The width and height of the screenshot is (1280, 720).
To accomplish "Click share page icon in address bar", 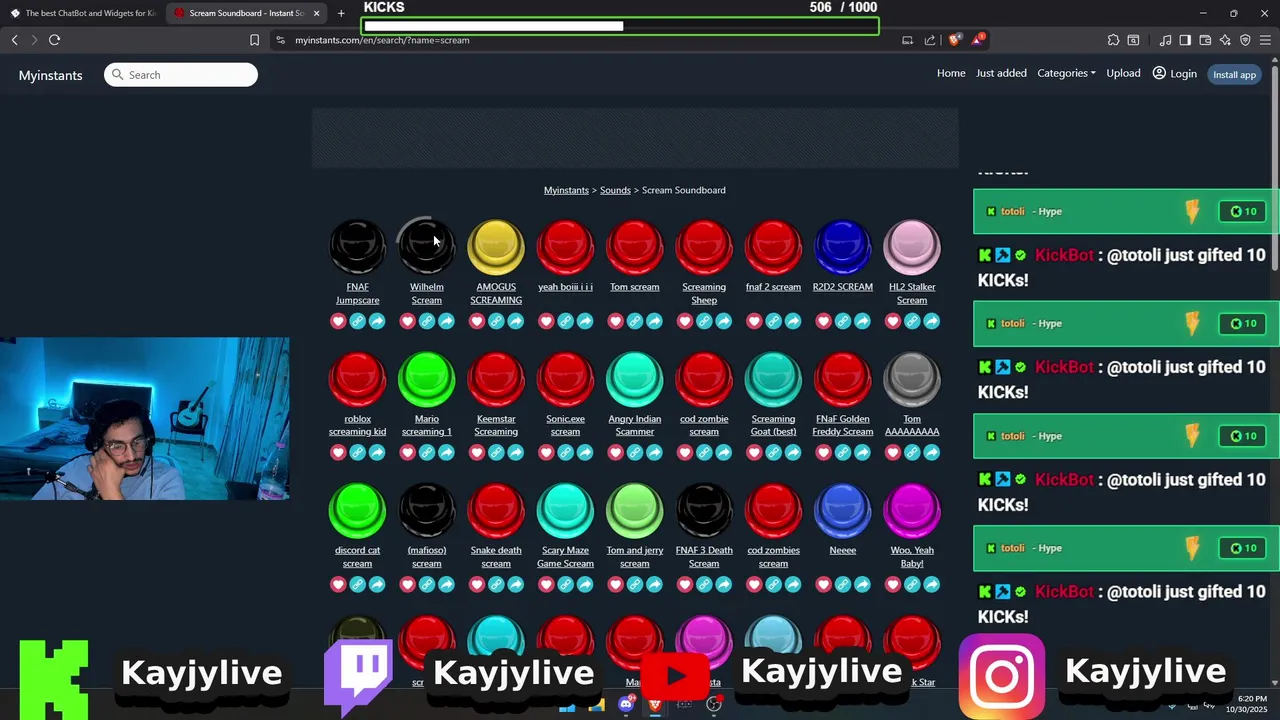I will pos(930,40).
